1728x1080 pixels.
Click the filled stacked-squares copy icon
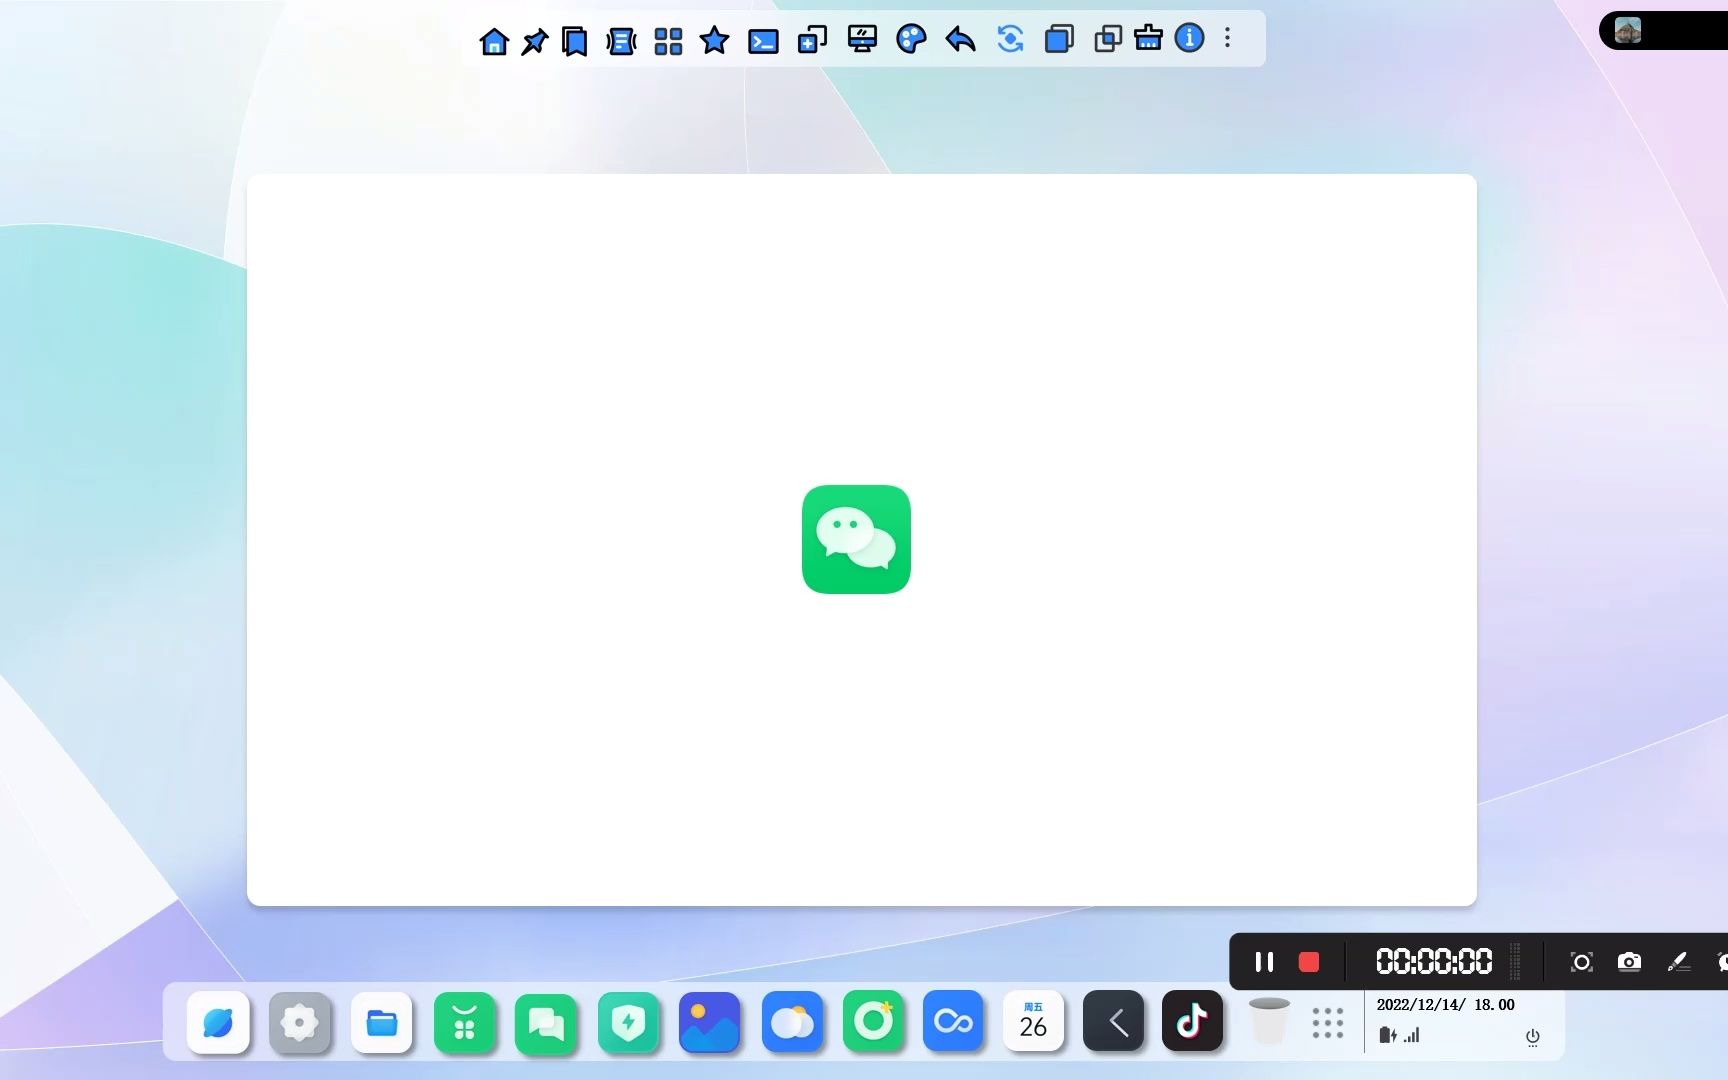(x=1059, y=39)
